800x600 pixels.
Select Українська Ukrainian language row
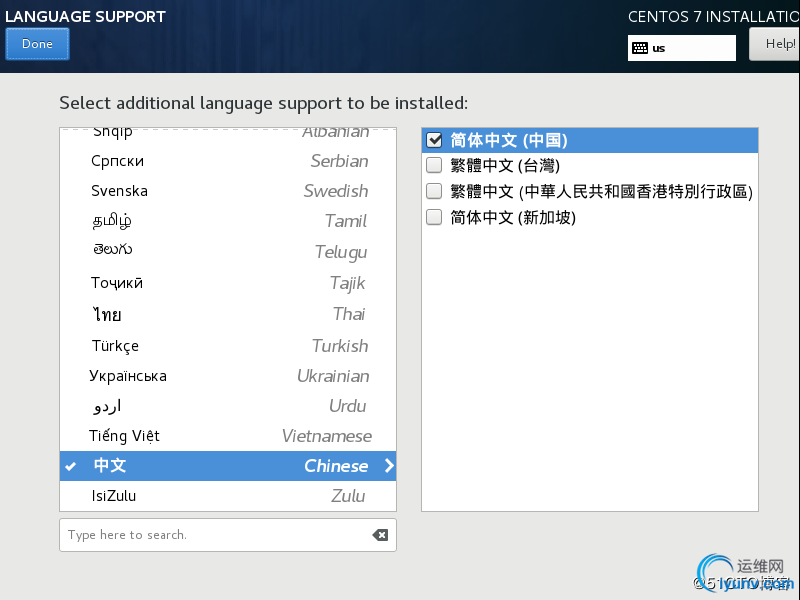[x=228, y=376]
